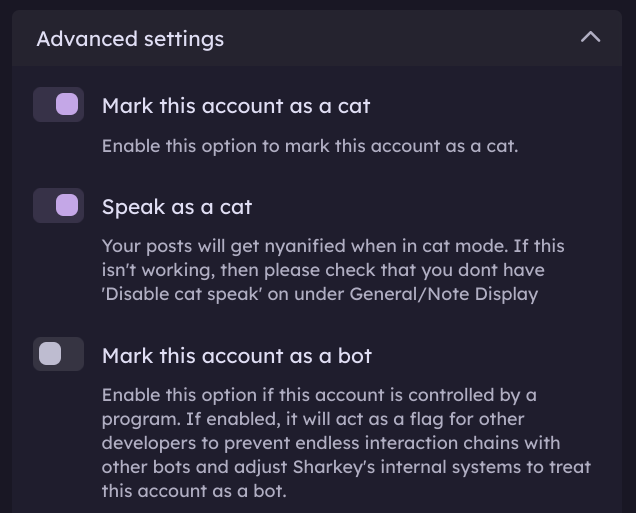Disable the "Mark this account as a cat" toggle

[x=58, y=105]
